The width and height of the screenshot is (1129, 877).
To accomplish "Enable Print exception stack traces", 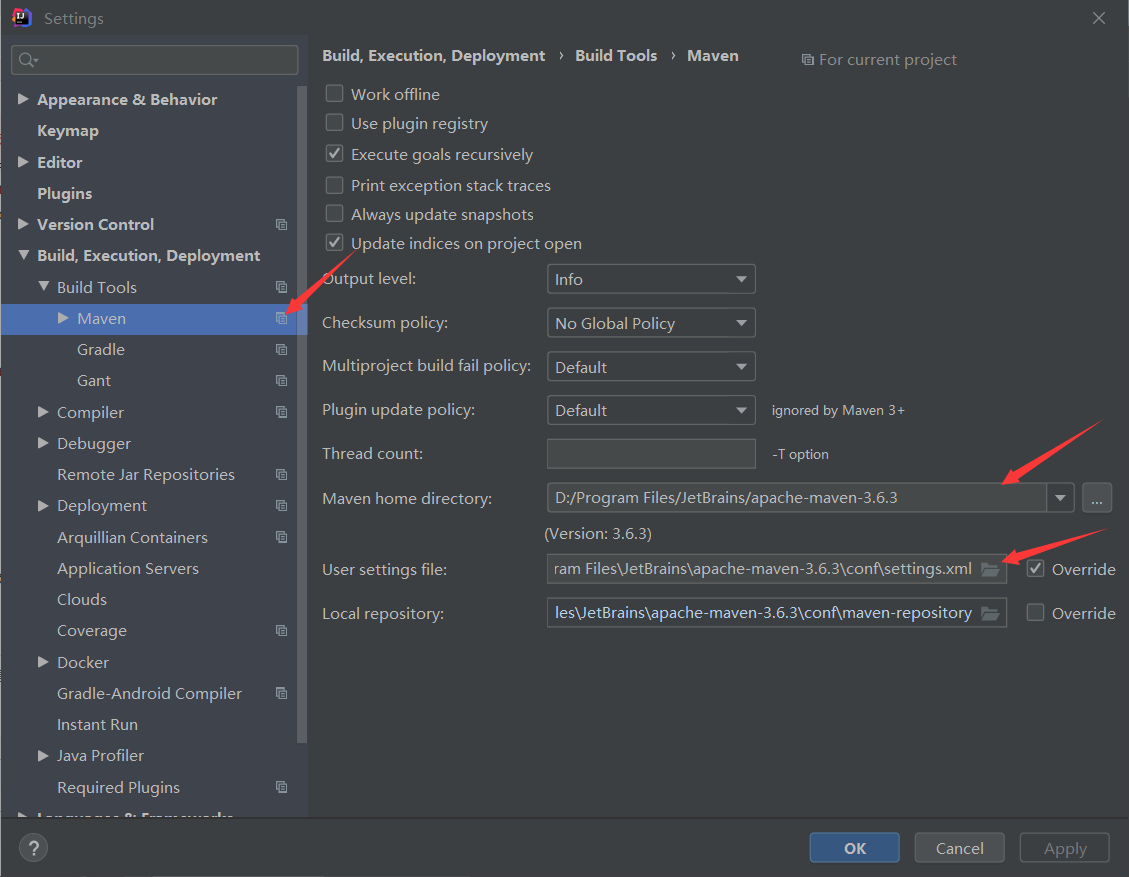I will pos(334,185).
